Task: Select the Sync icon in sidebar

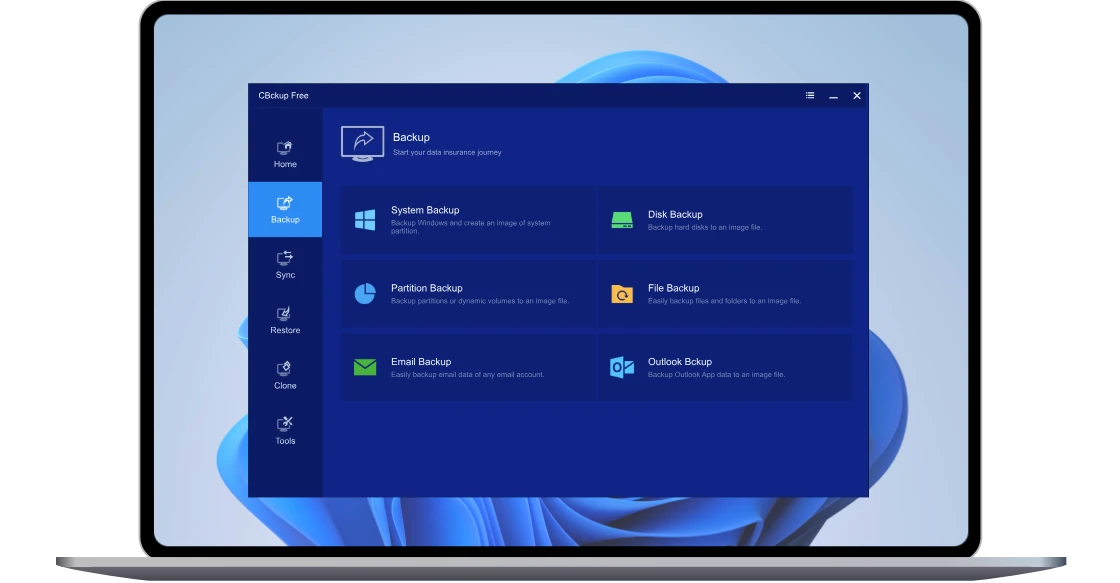Action: 285,258
